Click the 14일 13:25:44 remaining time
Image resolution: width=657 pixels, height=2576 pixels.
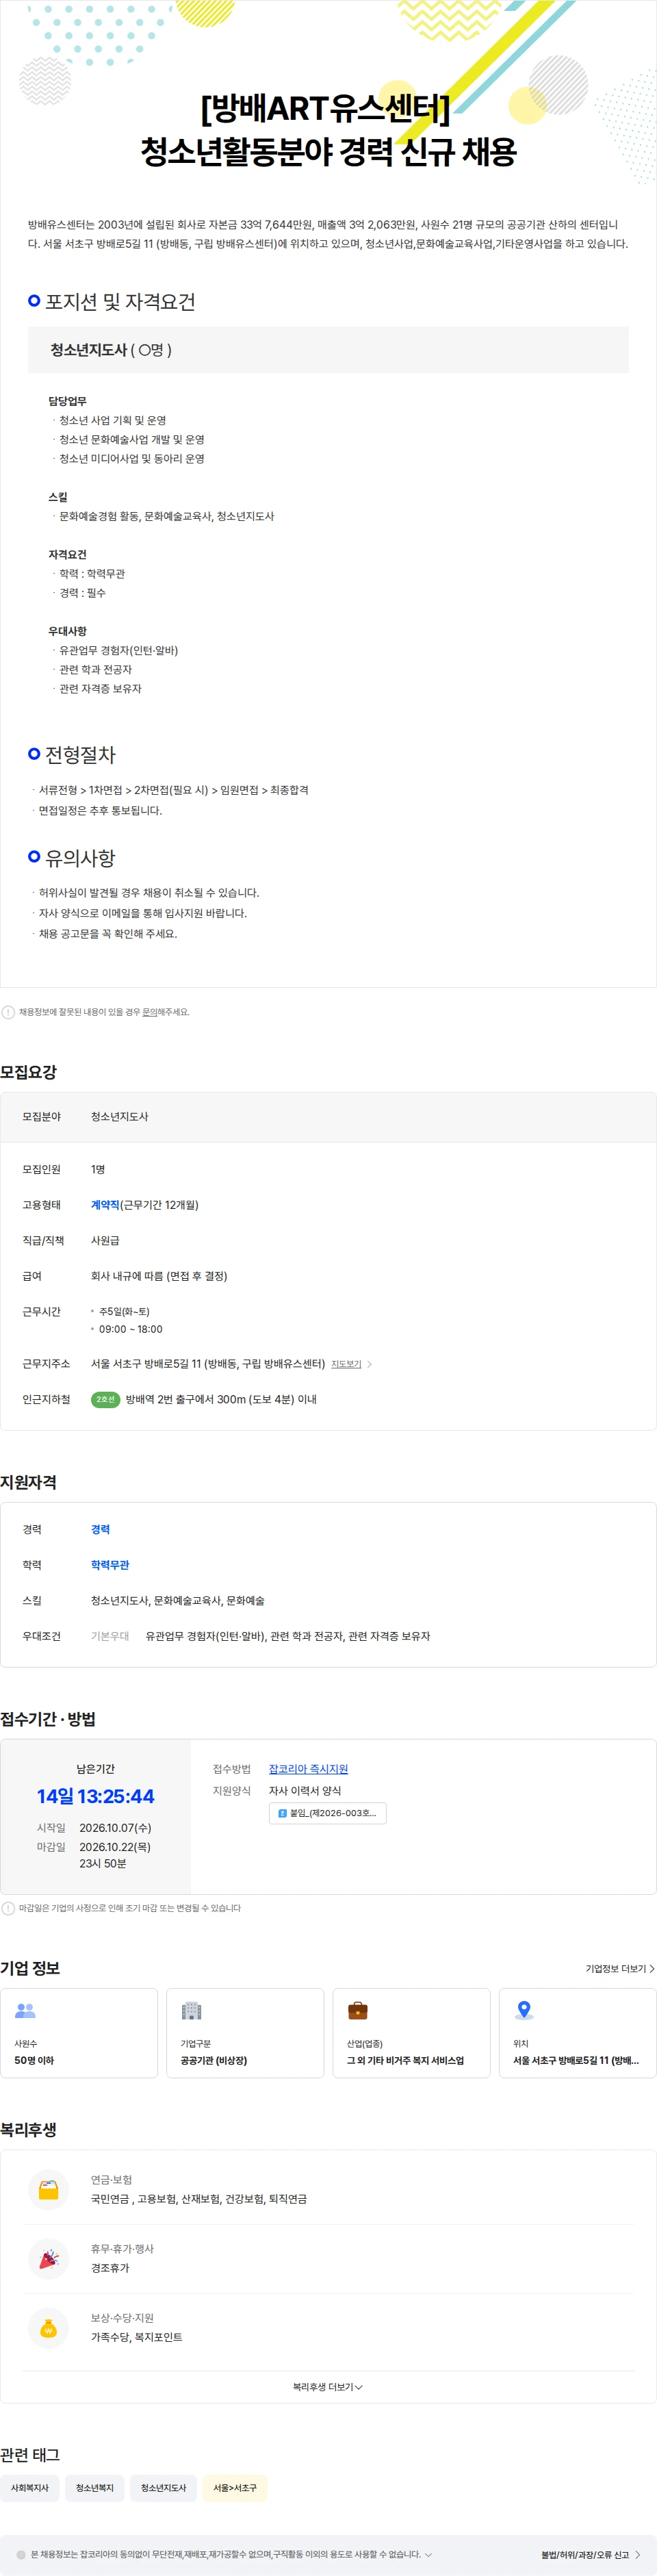coord(95,1797)
